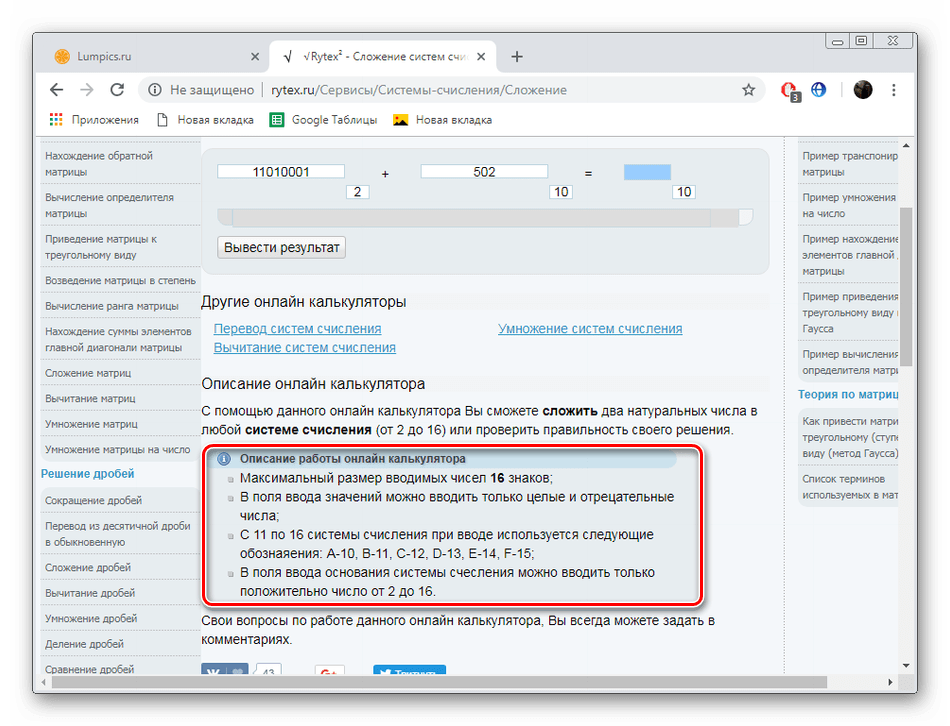Viewport: 950px width, 726px height.
Task: Open the blue globe extension icon
Action: click(819, 90)
